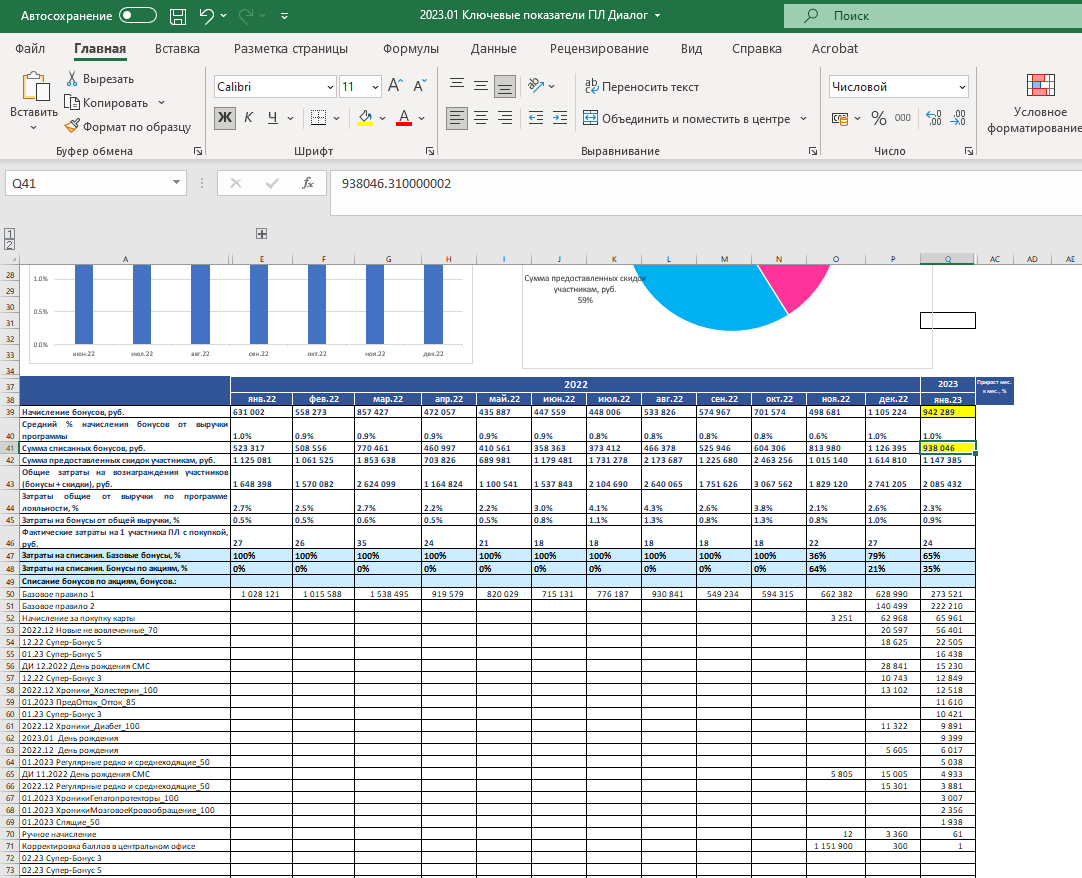Click the Переносить текст button

click(x=641, y=87)
